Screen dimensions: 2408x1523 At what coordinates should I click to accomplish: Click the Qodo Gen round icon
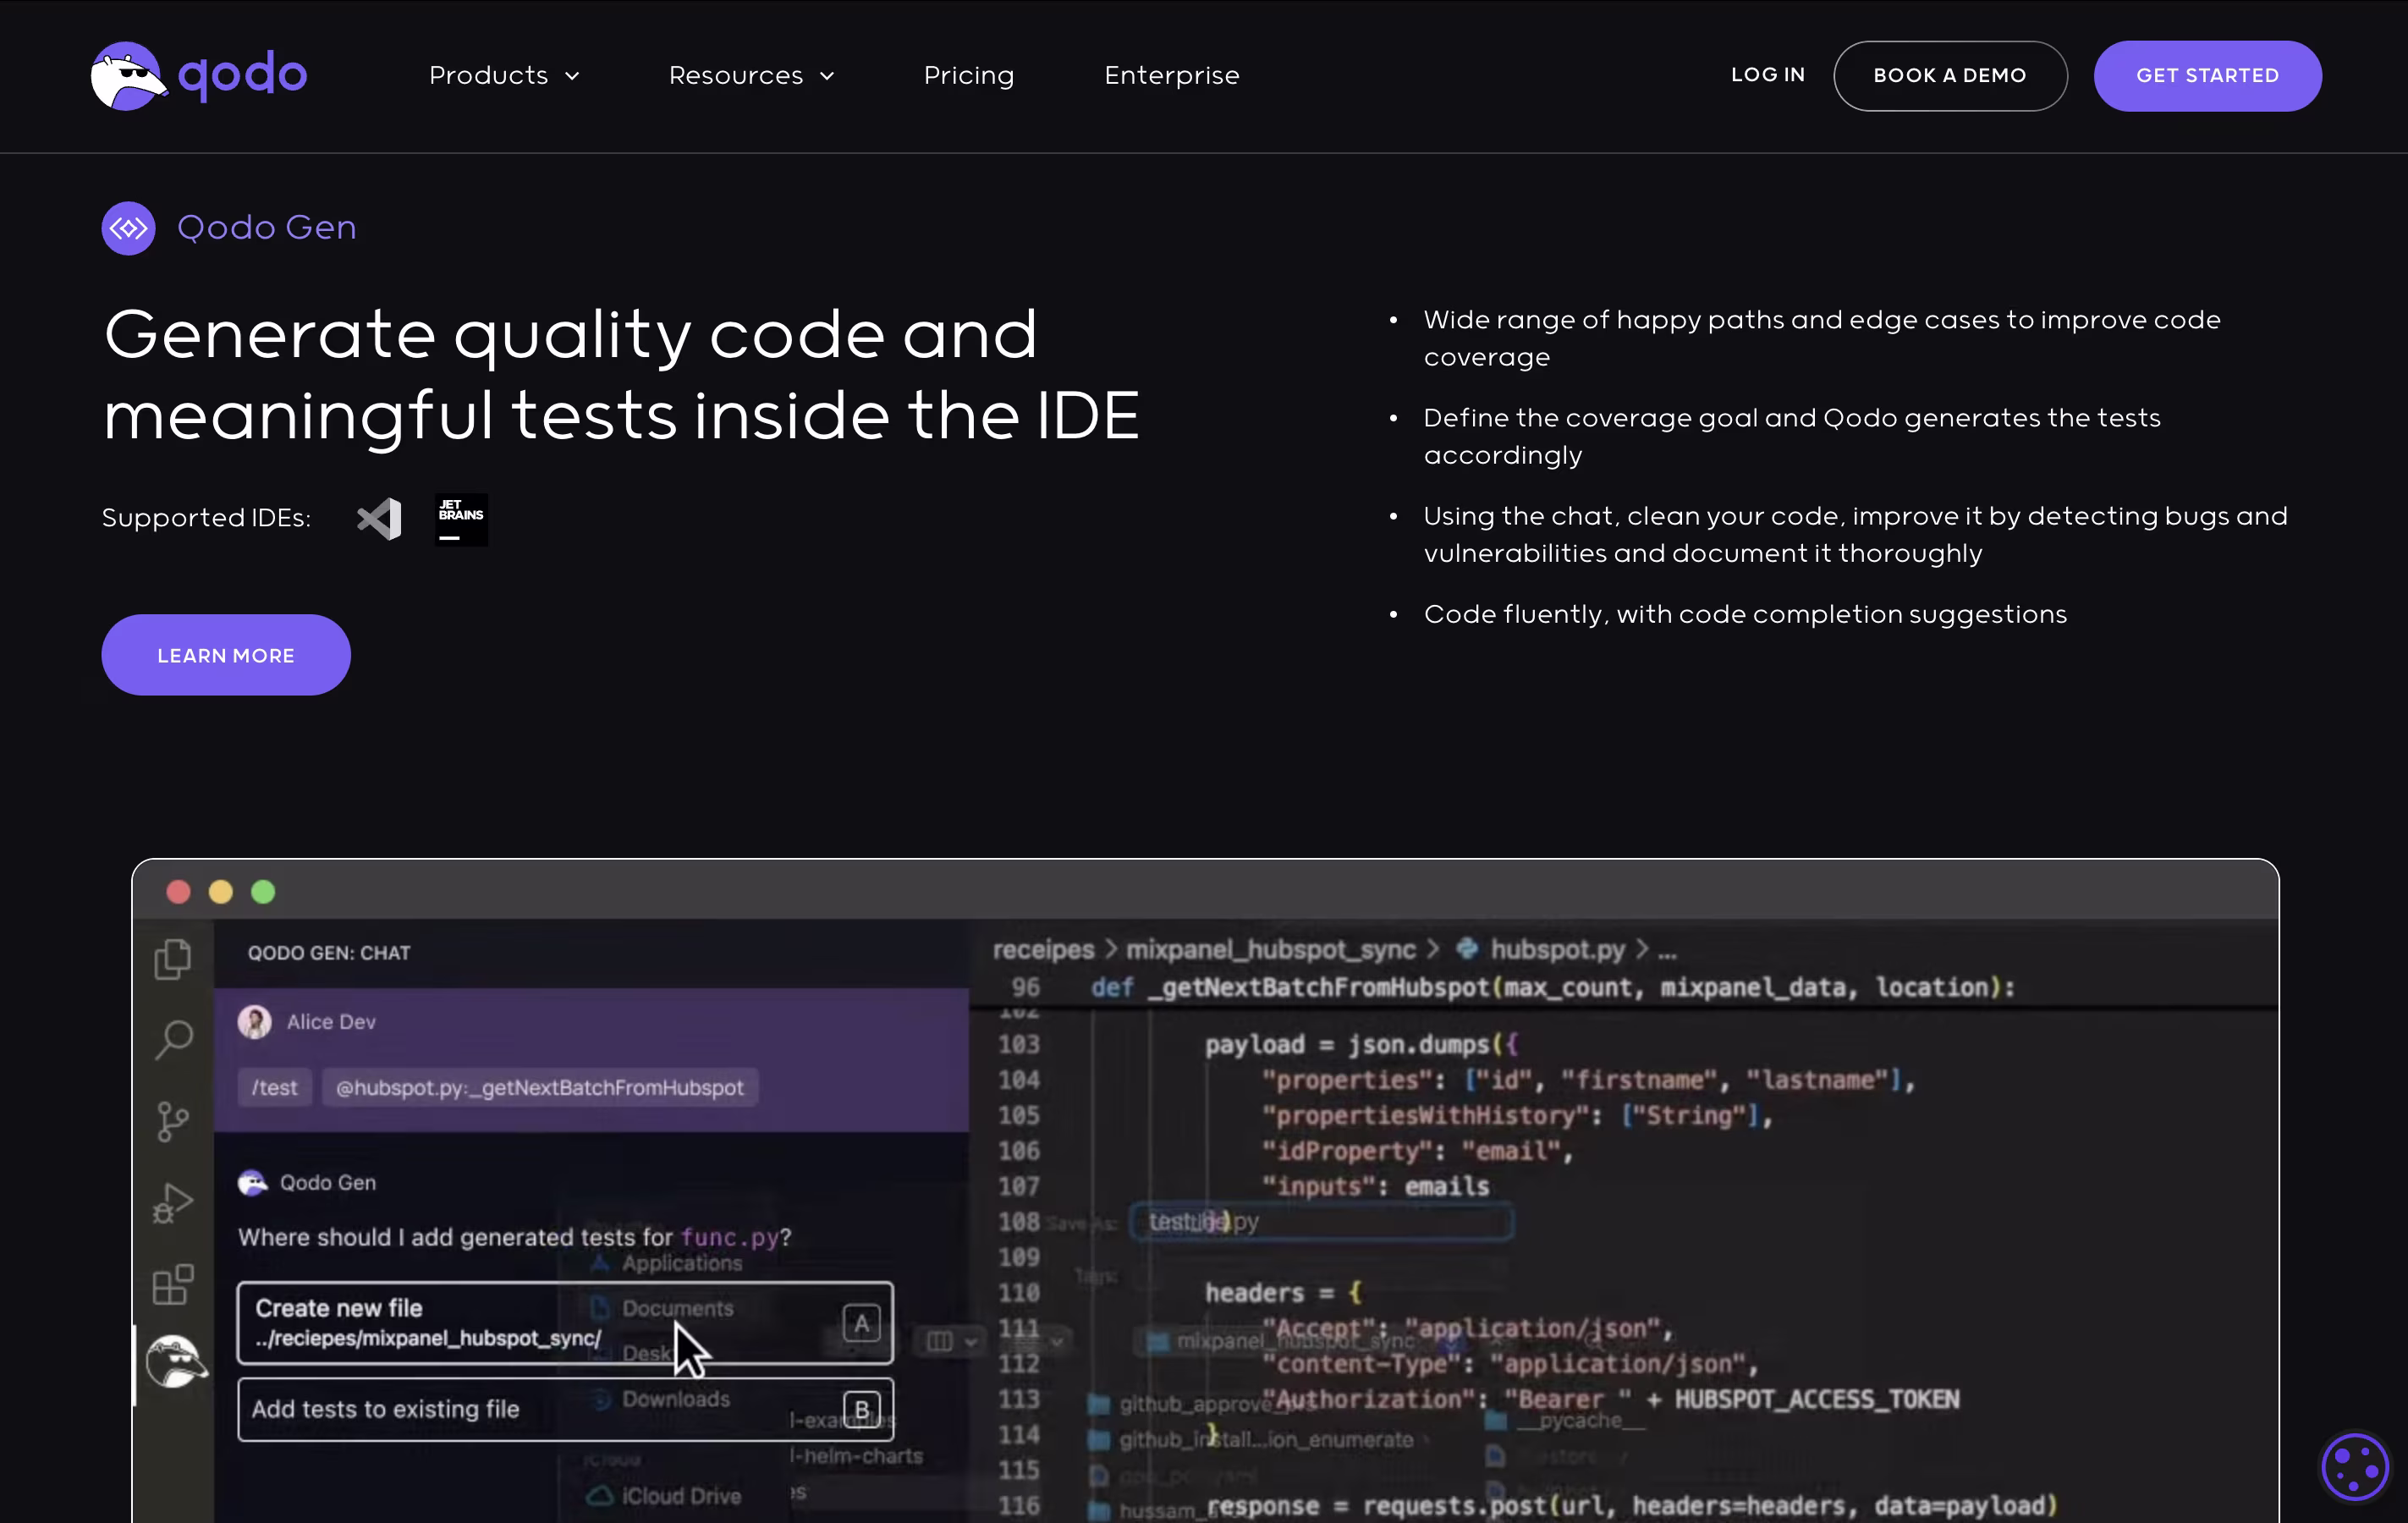click(128, 228)
